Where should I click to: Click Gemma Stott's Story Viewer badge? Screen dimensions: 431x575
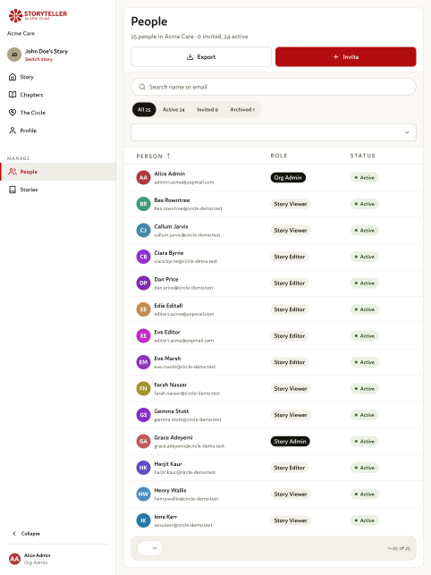[x=291, y=415]
